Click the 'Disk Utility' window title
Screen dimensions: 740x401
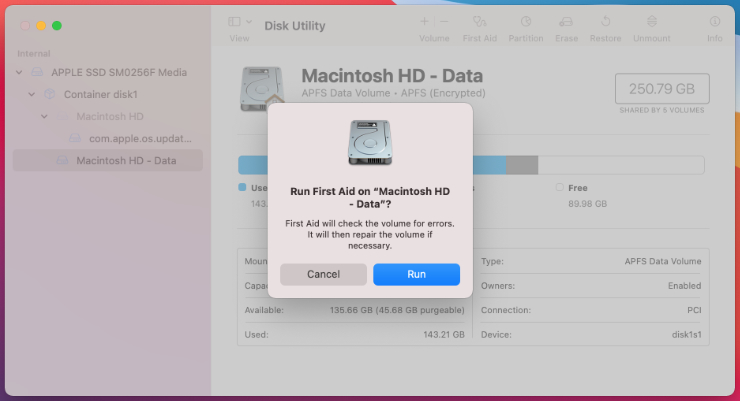tap(294, 25)
